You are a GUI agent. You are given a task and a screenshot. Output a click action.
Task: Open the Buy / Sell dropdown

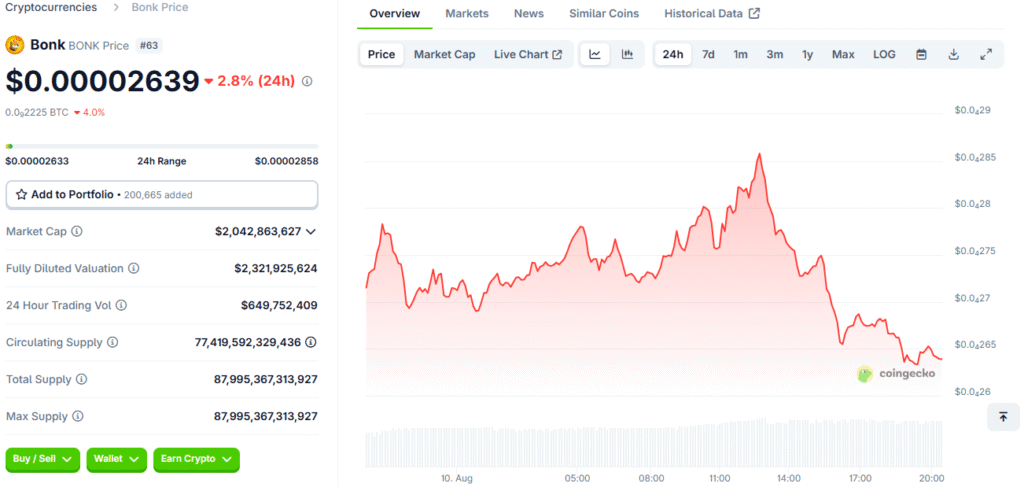[x=42, y=460]
